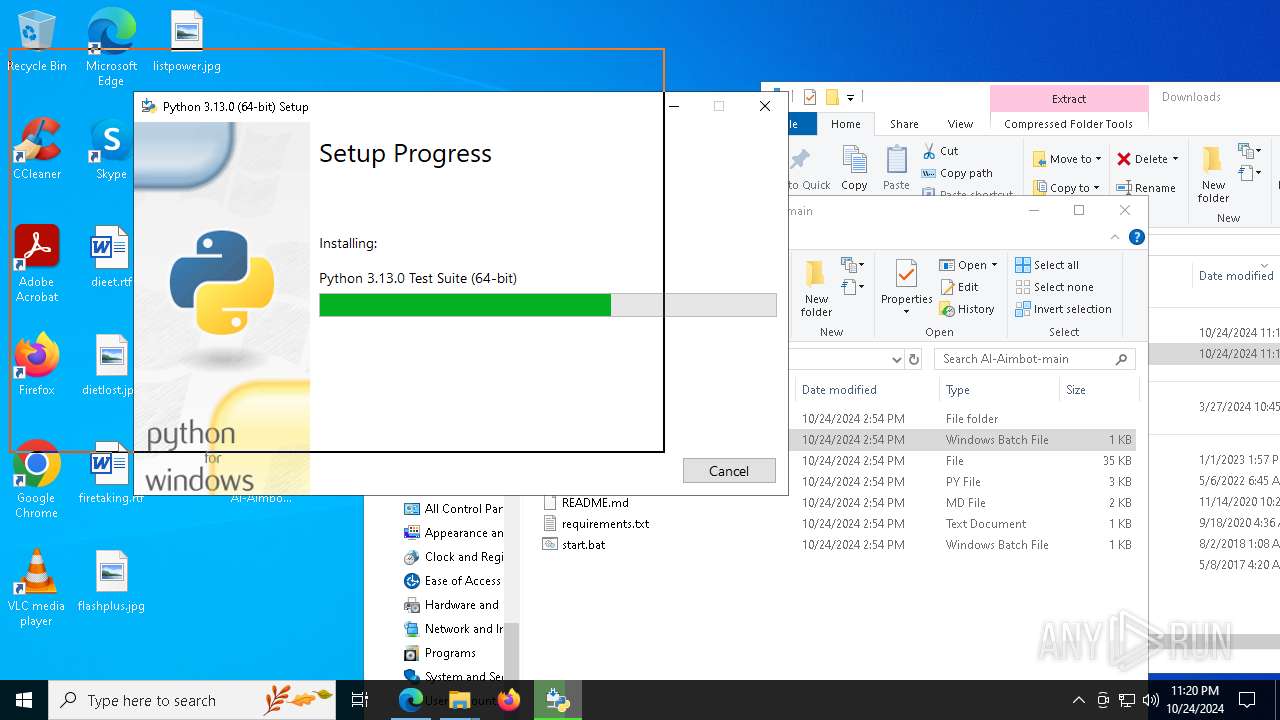Viewport: 1280px width, 720px height.
Task: Select the listpower.jpg desktop file
Action: coord(187,42)
